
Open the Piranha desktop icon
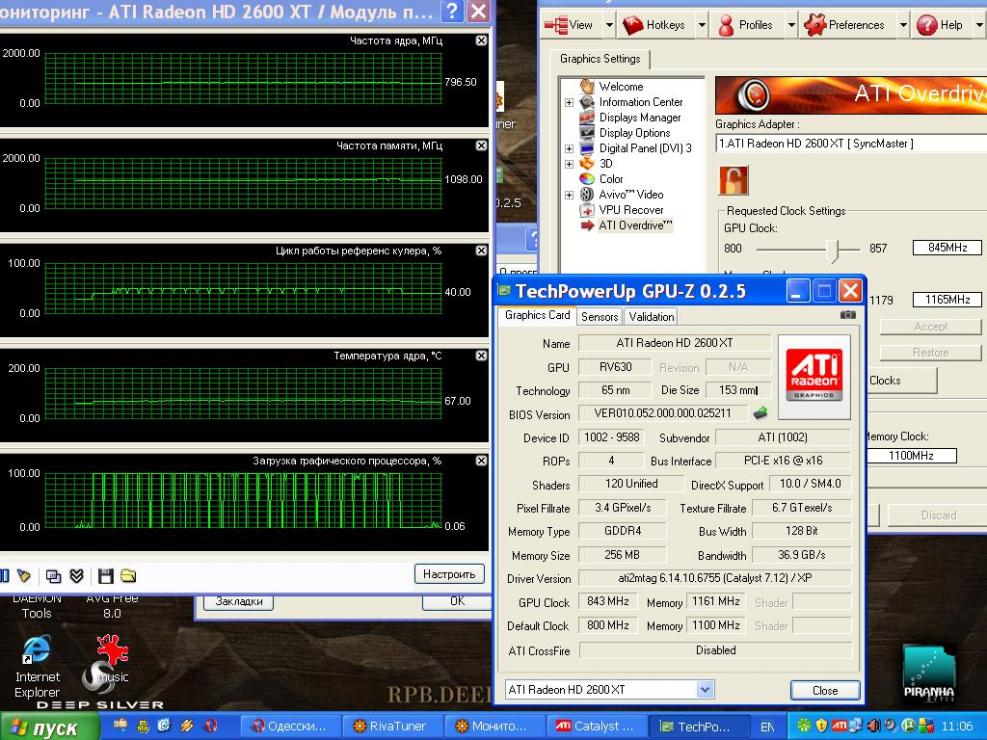click(929, 673)
